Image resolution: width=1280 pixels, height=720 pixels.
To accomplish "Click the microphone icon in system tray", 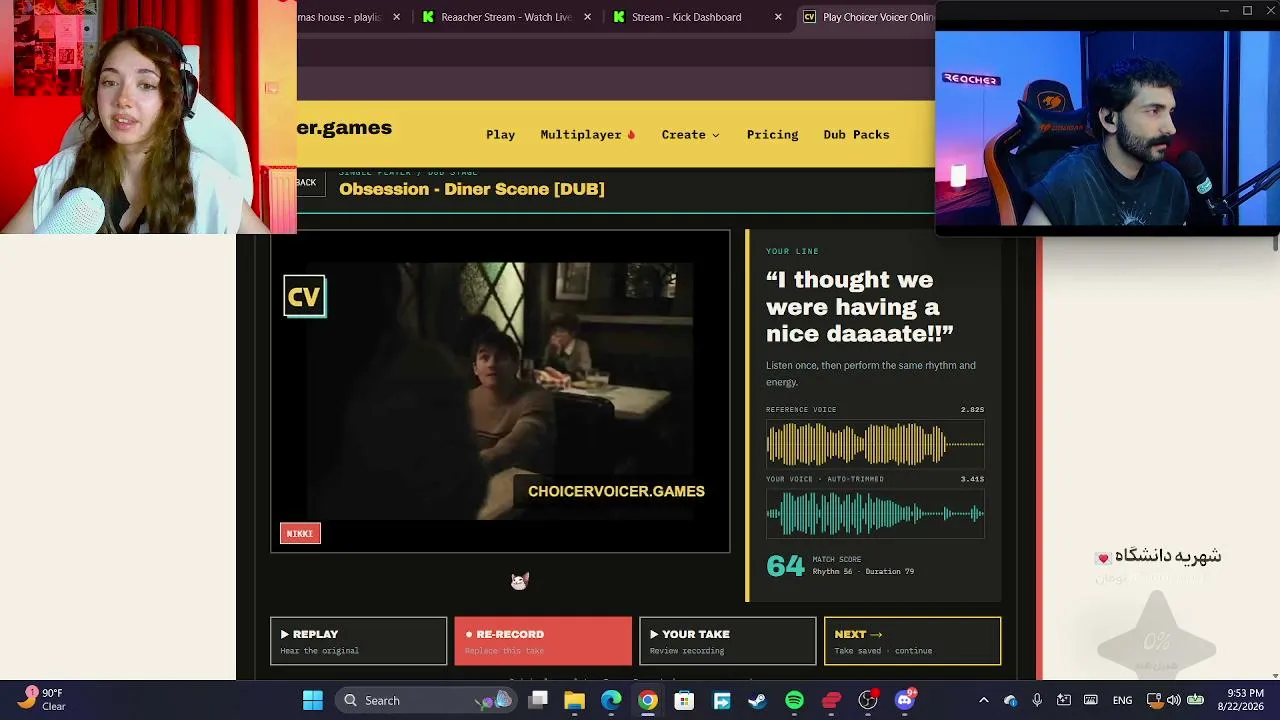I will (1037, 701).
